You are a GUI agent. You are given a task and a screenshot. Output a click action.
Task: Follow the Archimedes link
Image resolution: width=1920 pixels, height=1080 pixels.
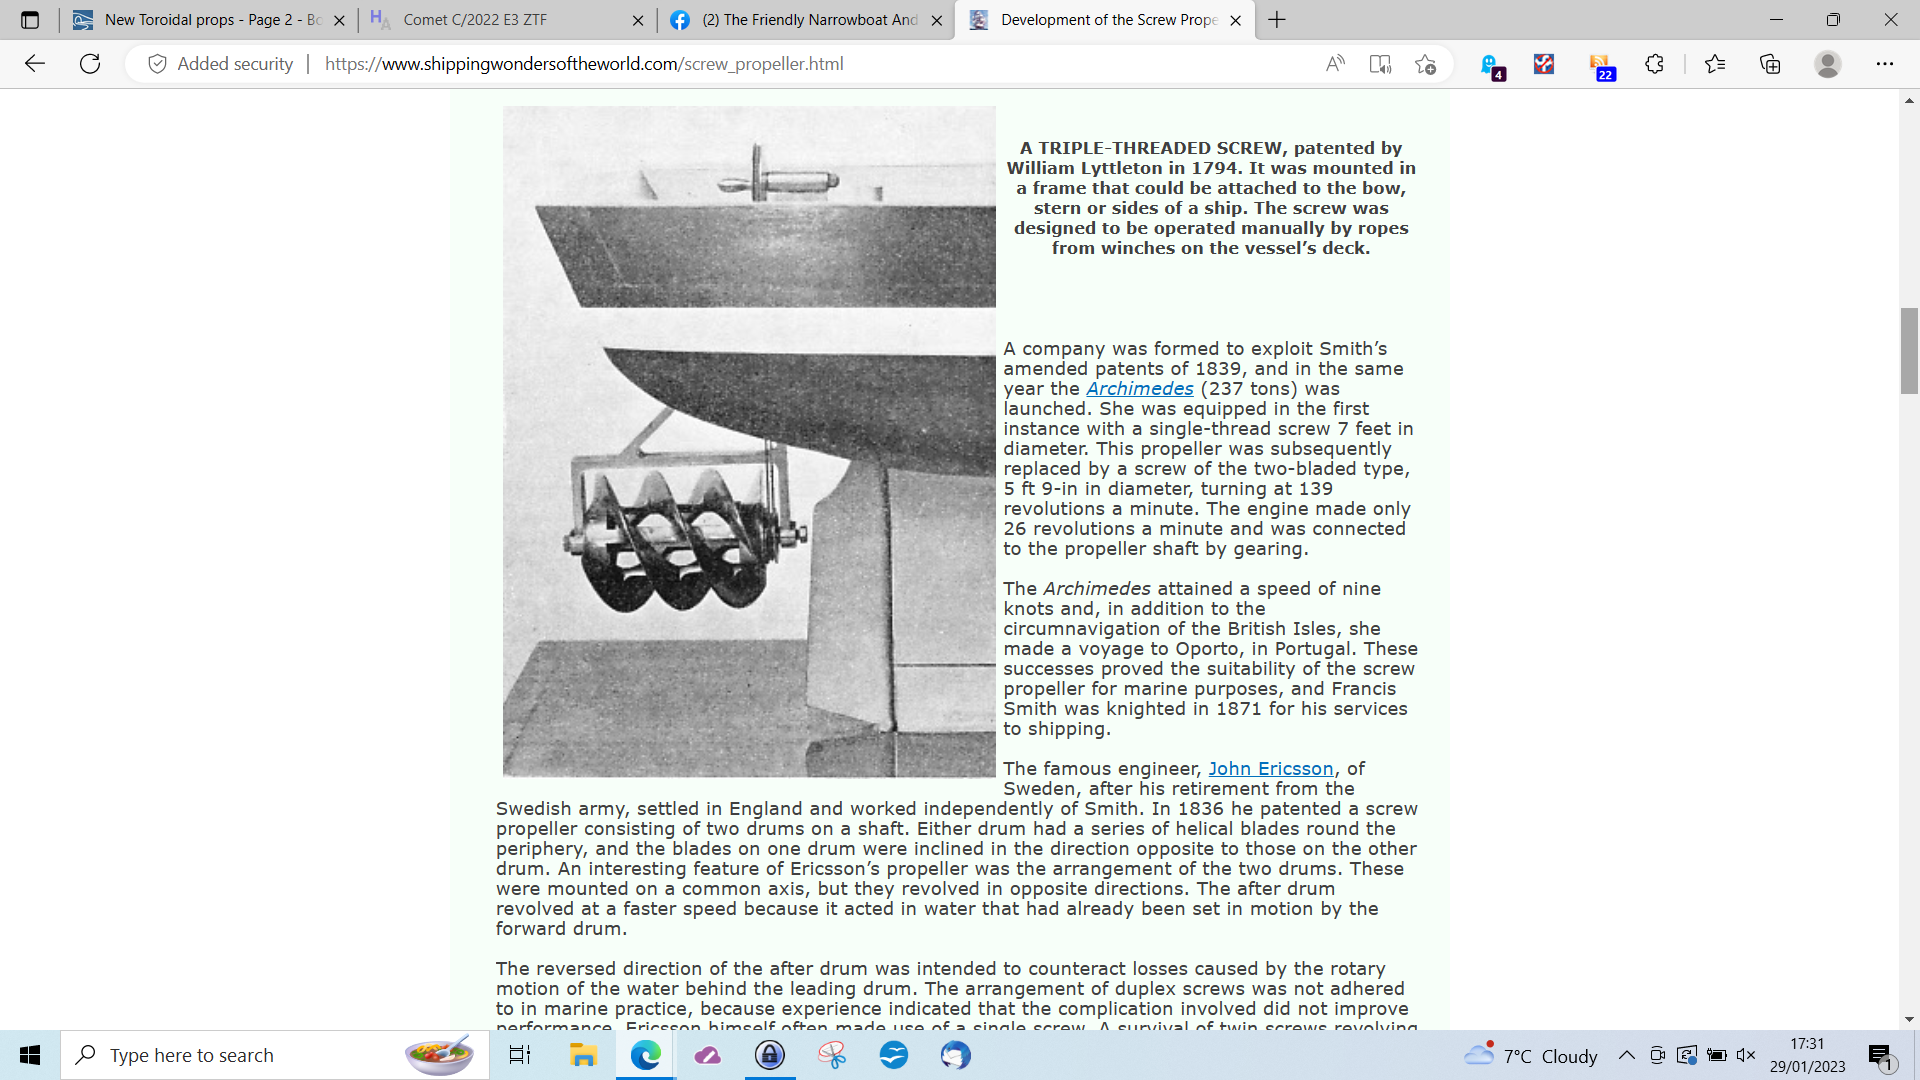(x=1139, y=389)
